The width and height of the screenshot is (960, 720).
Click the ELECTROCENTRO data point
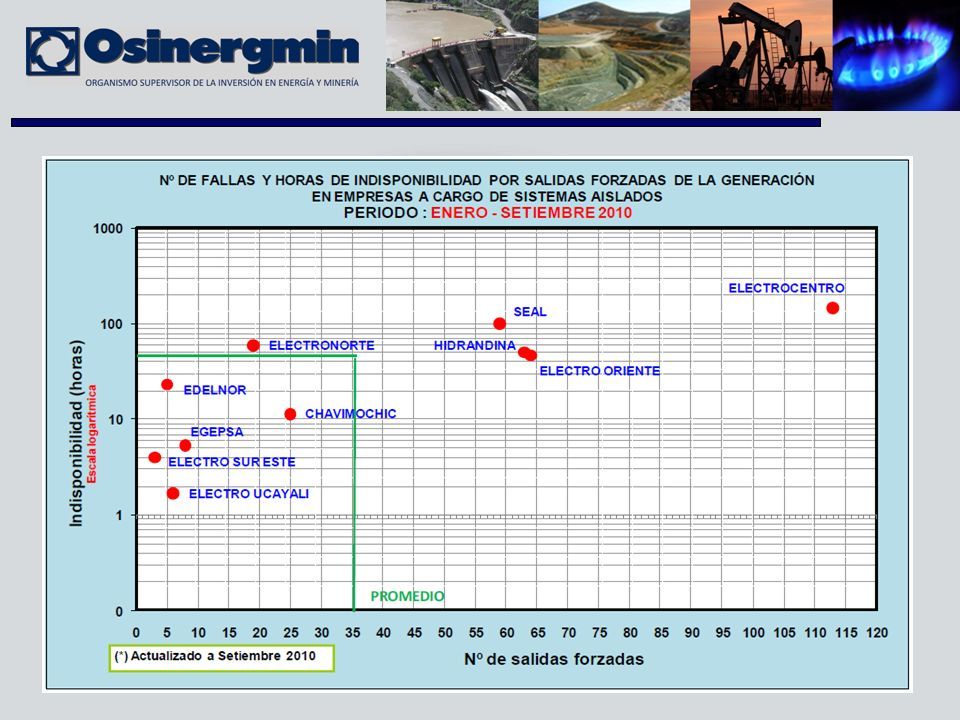click(x=833, y=308)
